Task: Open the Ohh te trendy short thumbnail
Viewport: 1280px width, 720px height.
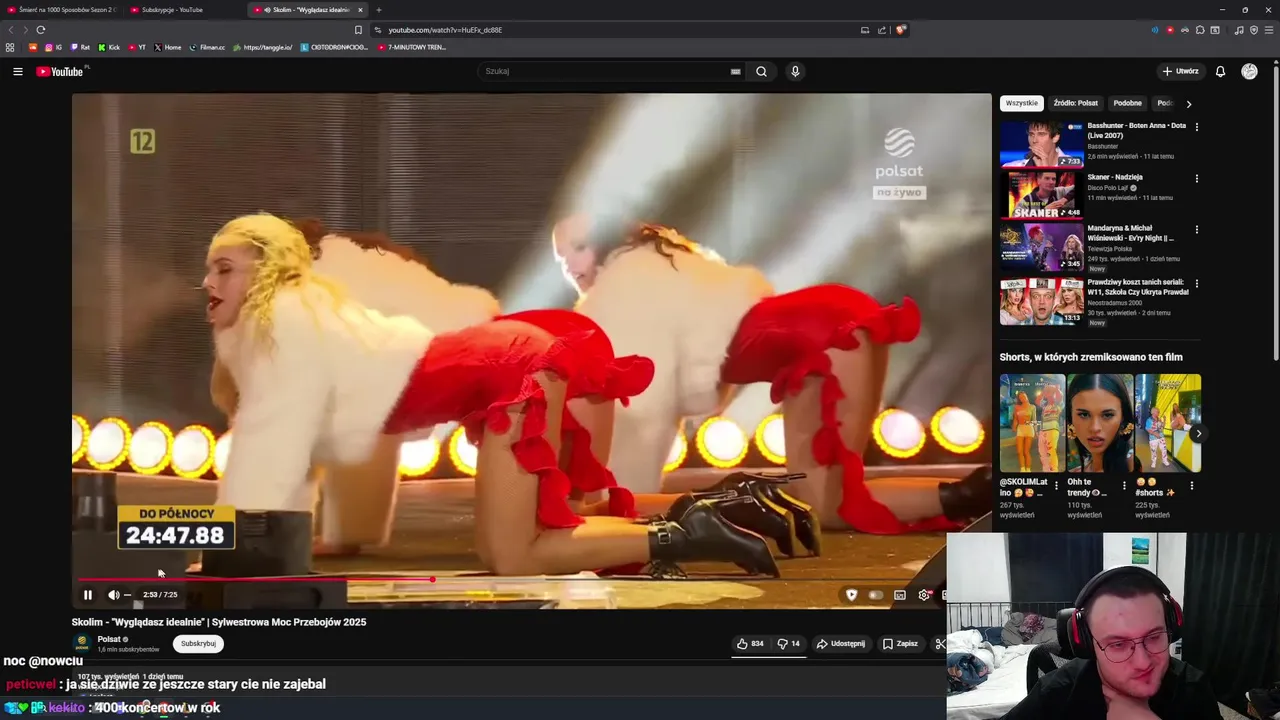Action: click(1099, 423)
